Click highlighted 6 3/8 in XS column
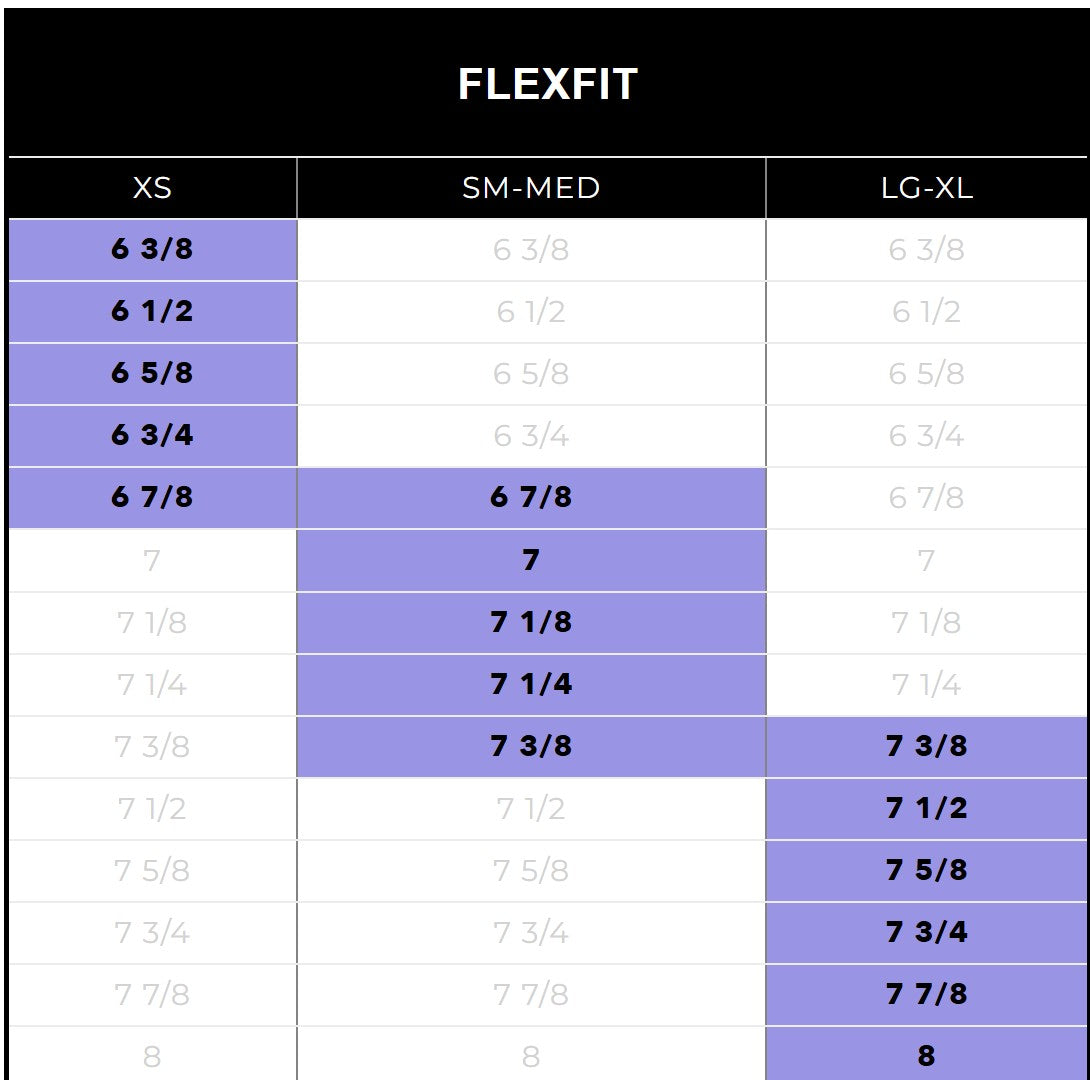 click(x=152, y=250)
